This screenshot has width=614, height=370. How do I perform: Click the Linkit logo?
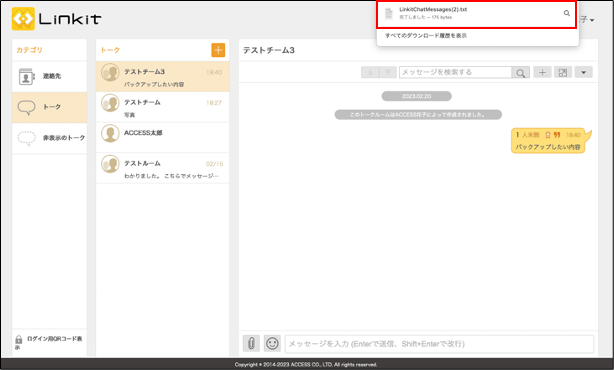tap(56, 18)
